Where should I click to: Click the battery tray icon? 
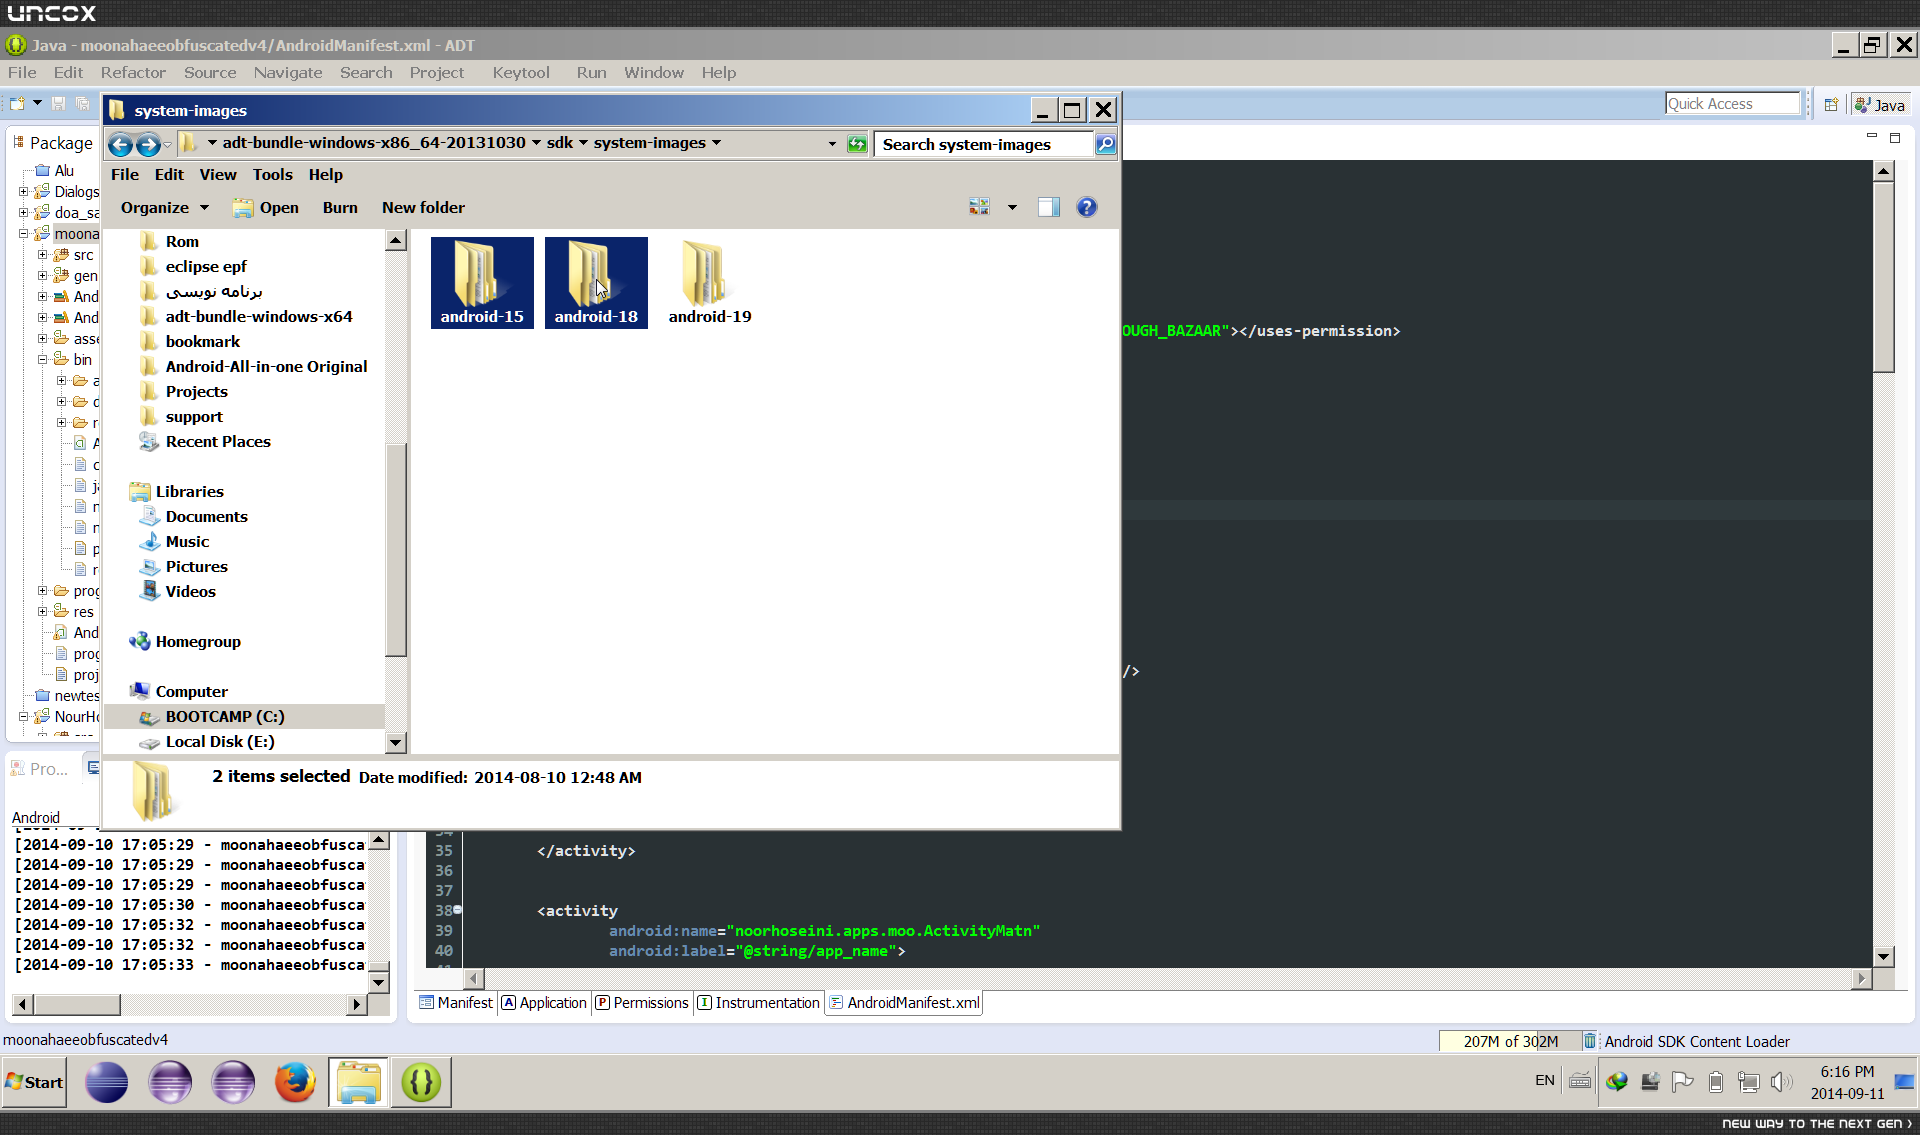tap(1716, 1081)
